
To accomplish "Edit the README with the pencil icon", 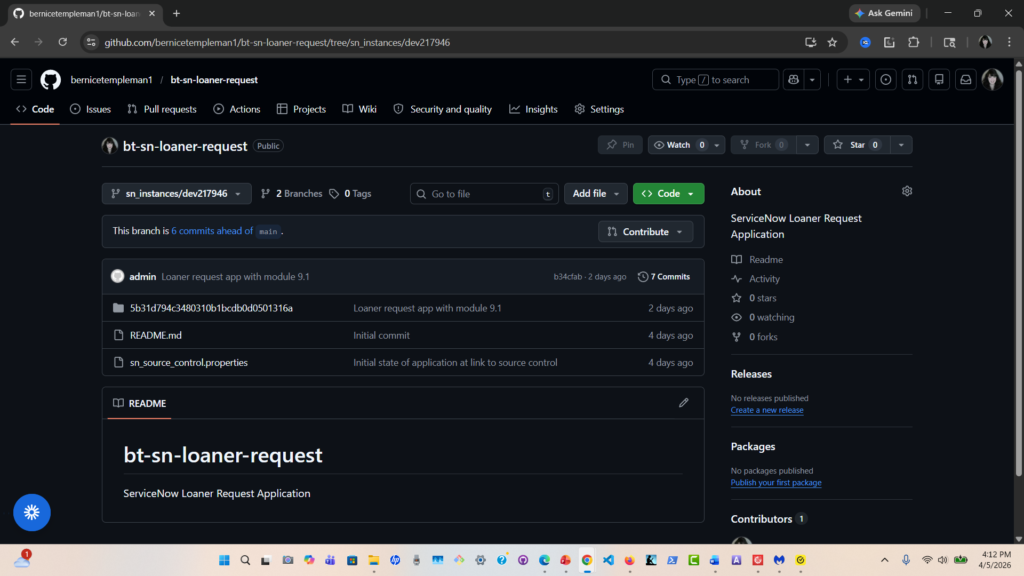I will (x=684, y=403).
